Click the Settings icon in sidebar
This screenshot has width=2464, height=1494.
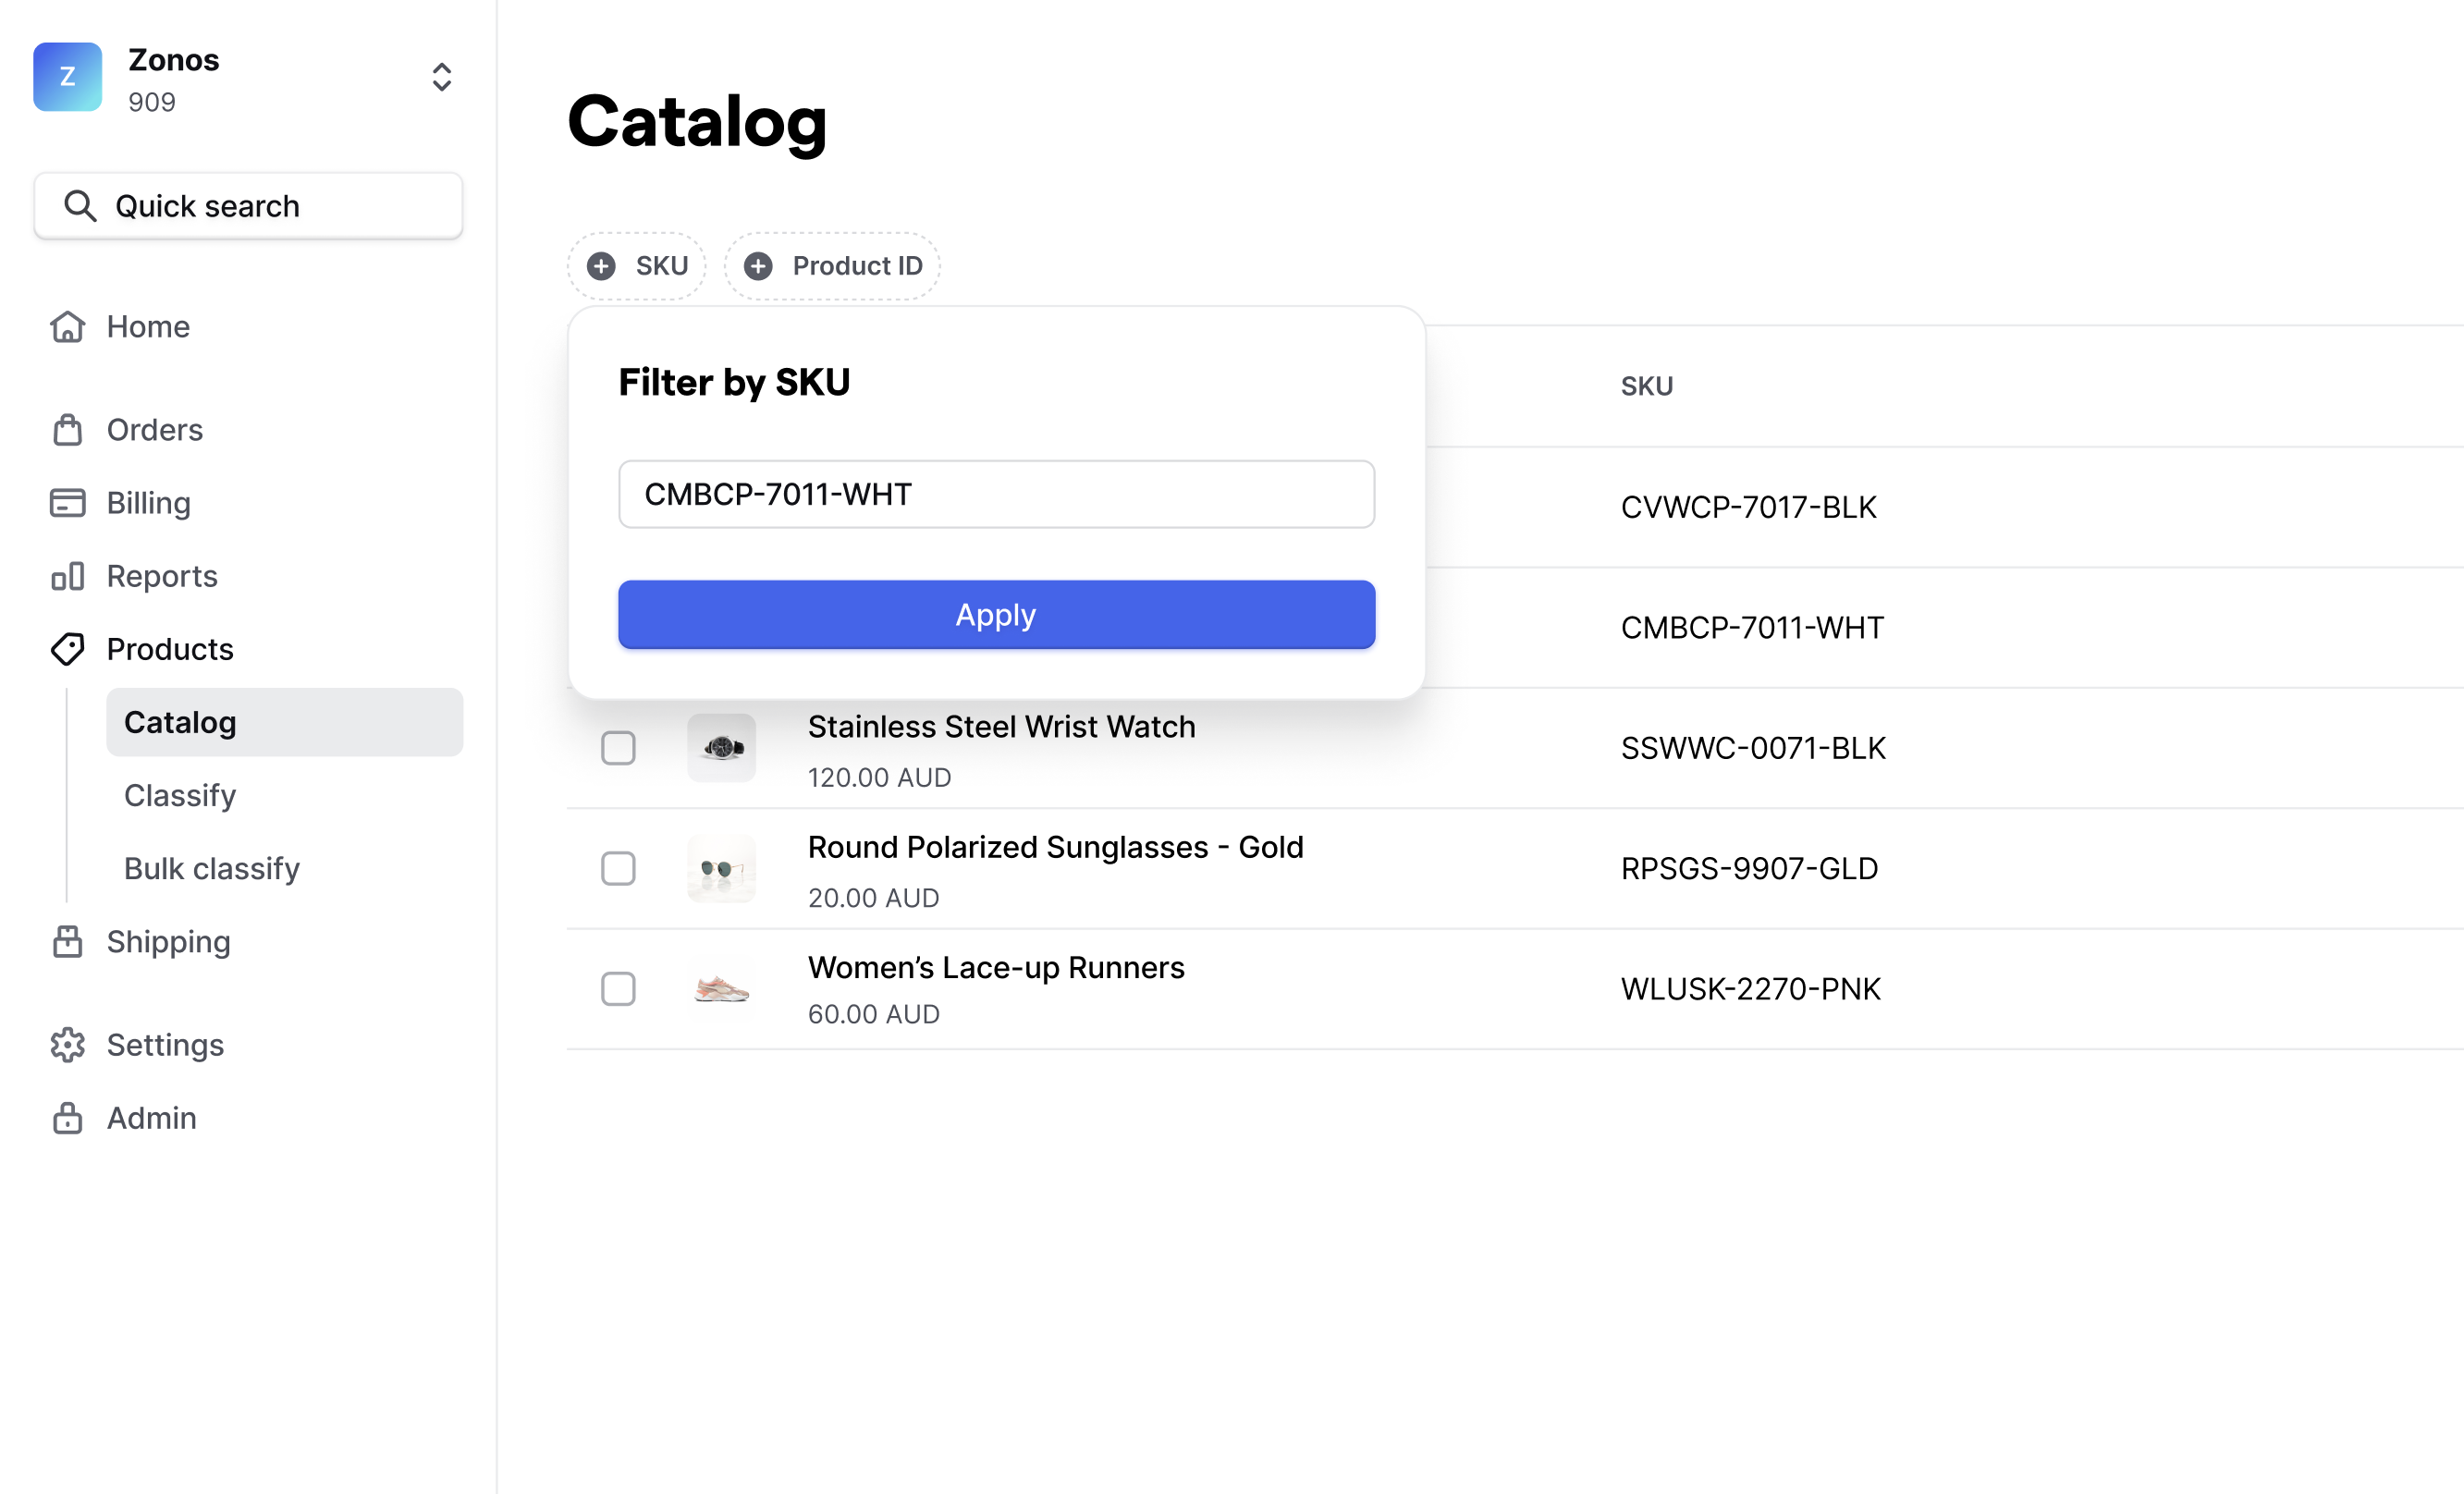tap(67, 1044)
